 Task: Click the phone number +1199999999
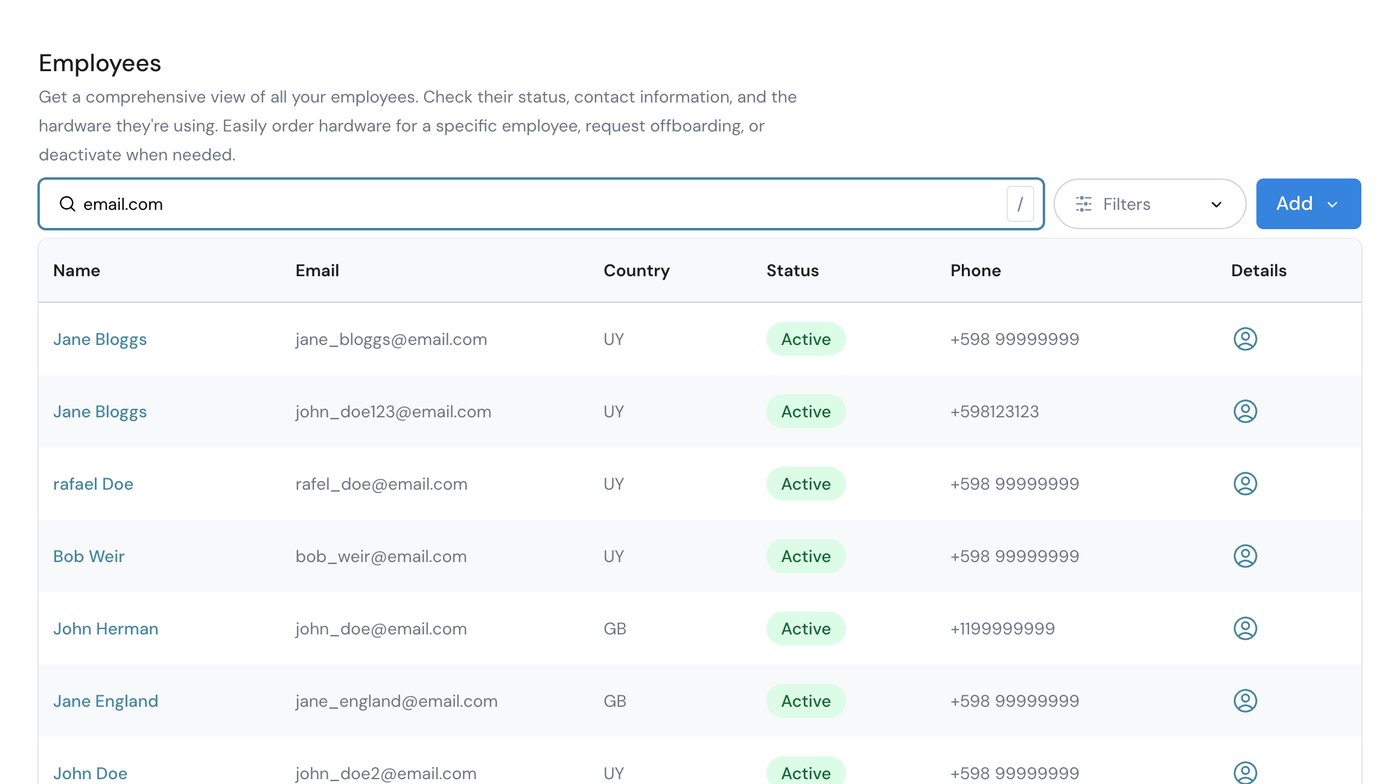1003,628
